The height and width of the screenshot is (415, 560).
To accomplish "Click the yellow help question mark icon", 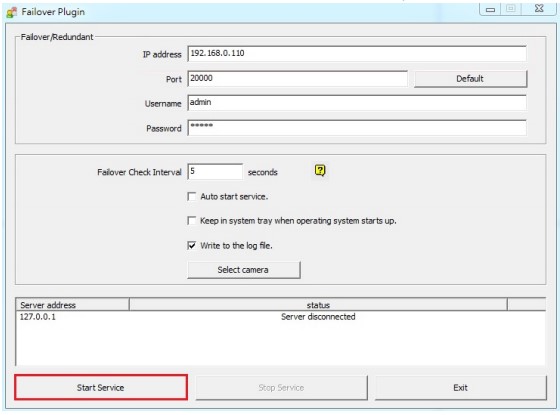I will [320, 171].
